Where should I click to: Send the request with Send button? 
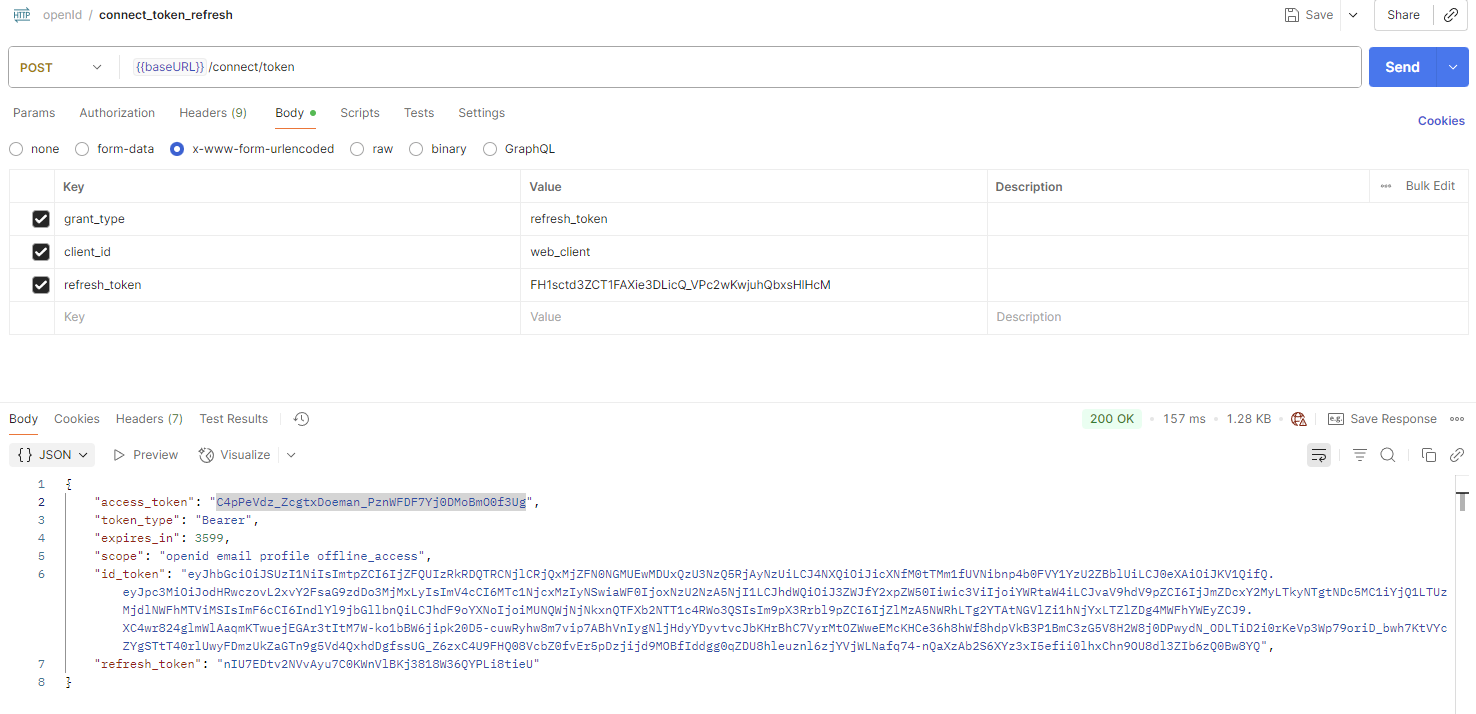[x=1402, y=67]
